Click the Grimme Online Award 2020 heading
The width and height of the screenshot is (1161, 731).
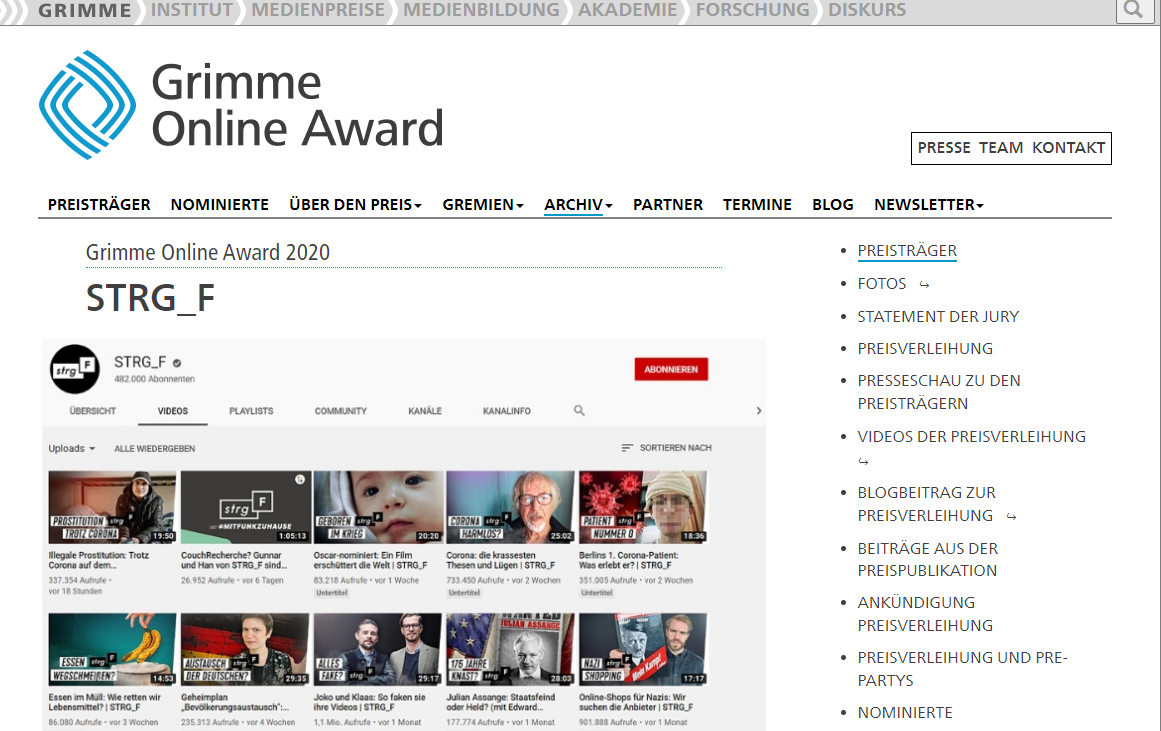coord(208,253)
